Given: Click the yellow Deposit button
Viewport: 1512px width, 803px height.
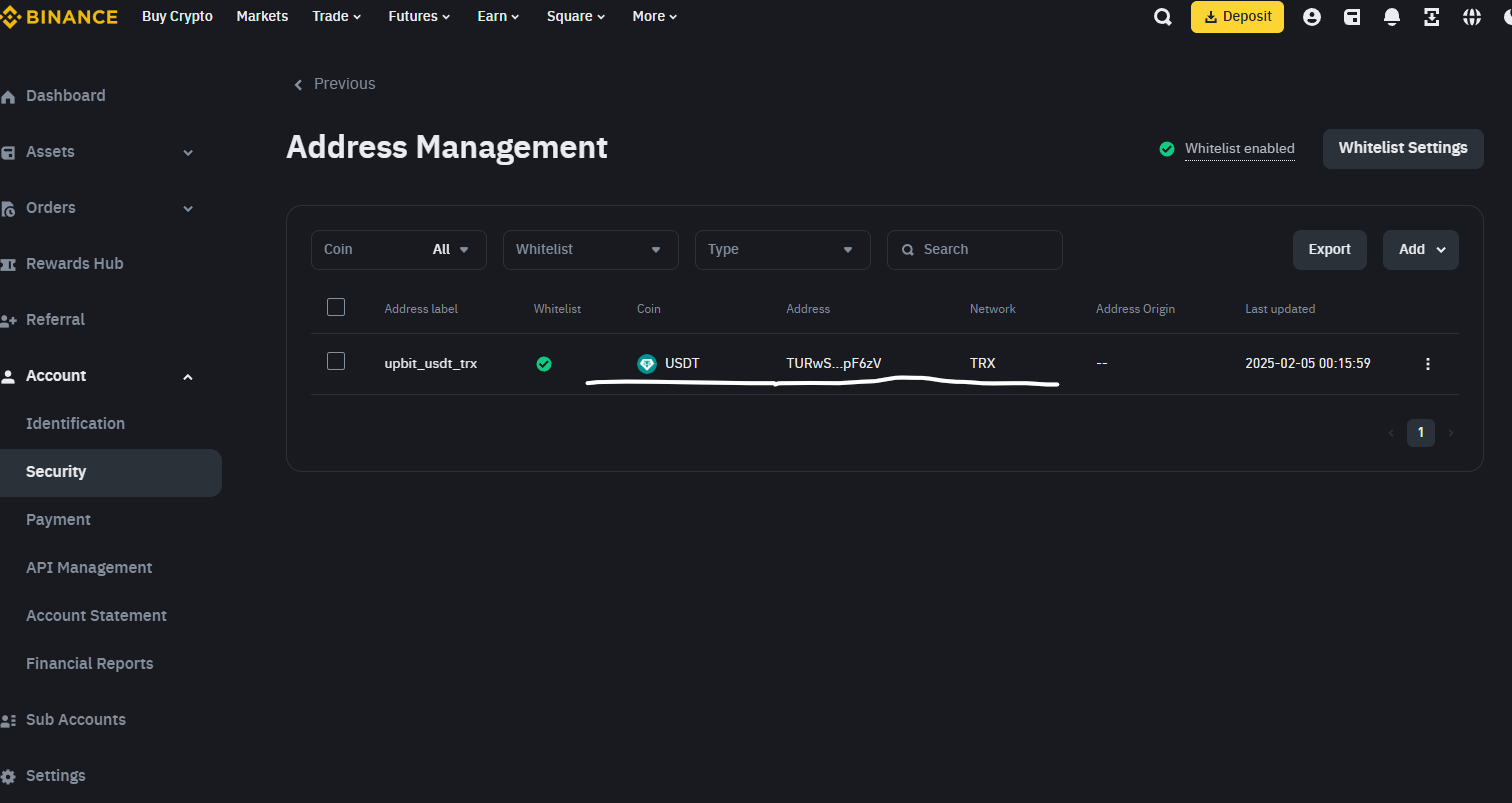Looking at the screenshot, I should click(1237, 17).
